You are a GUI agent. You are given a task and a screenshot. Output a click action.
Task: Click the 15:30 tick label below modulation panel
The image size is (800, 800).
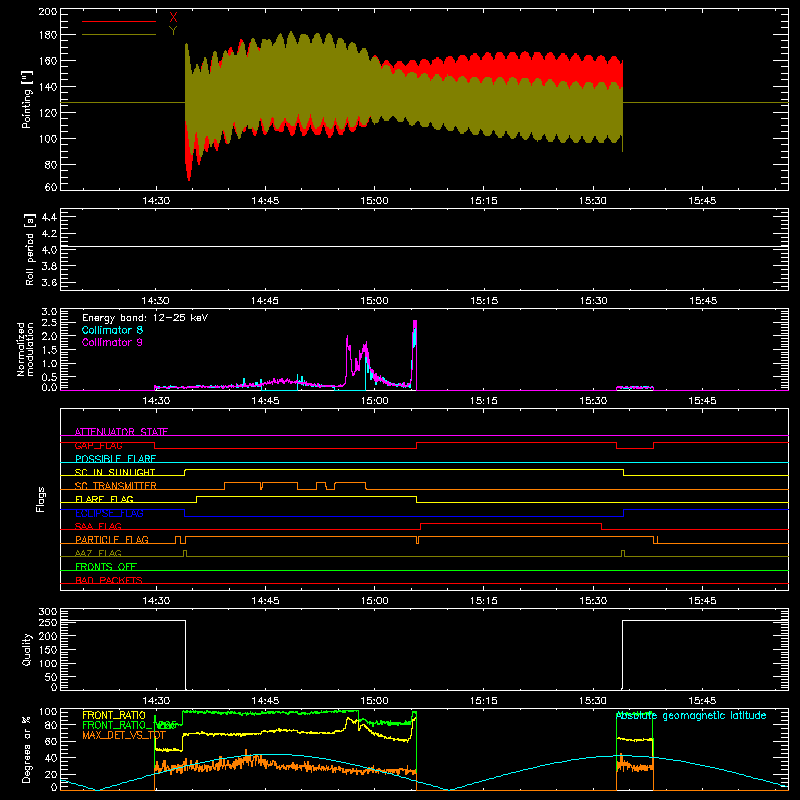pos(593,401)
